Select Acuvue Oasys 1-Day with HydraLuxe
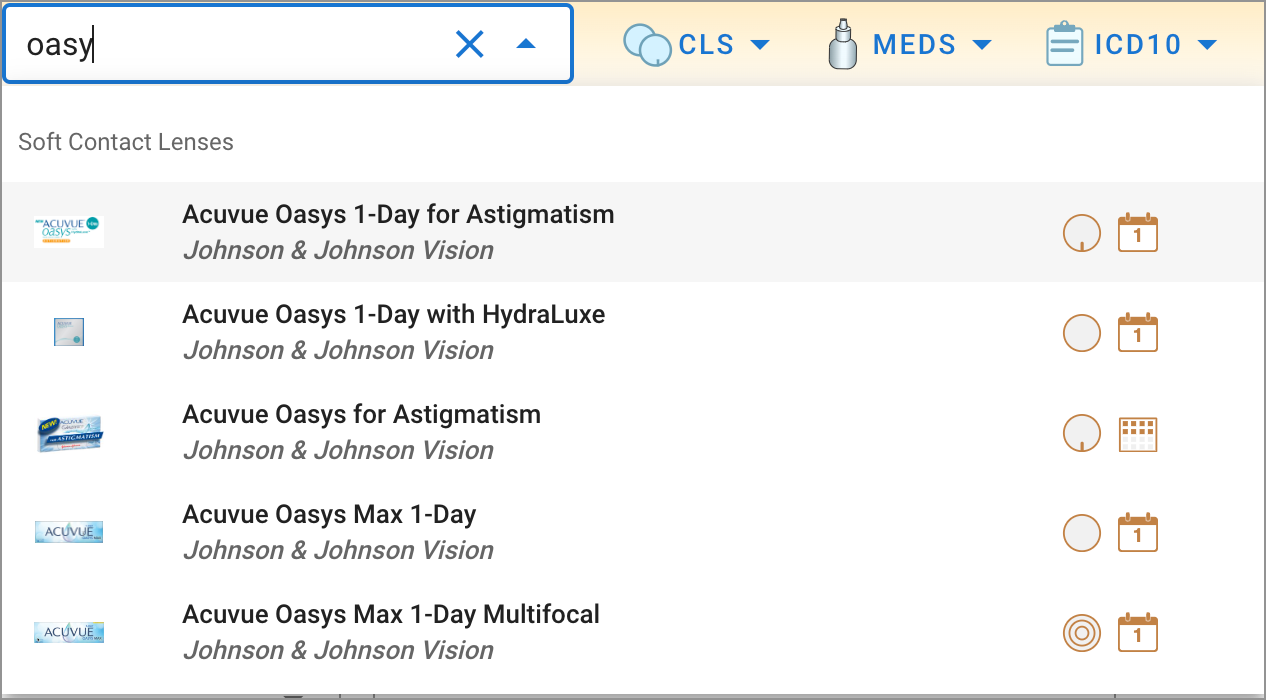The width and height of the screenshot is (1266, 700). pyautogui.click(x=393, y=315)
